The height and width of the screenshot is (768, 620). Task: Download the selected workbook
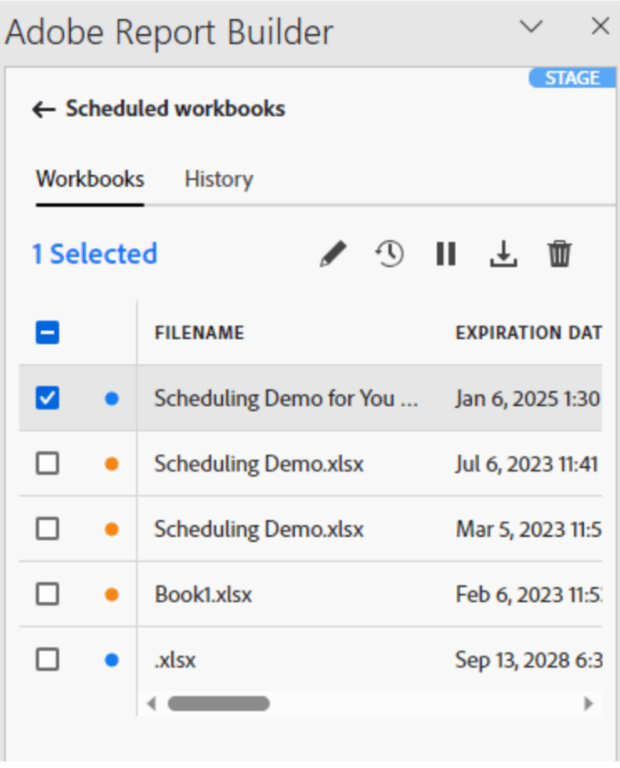503,254
